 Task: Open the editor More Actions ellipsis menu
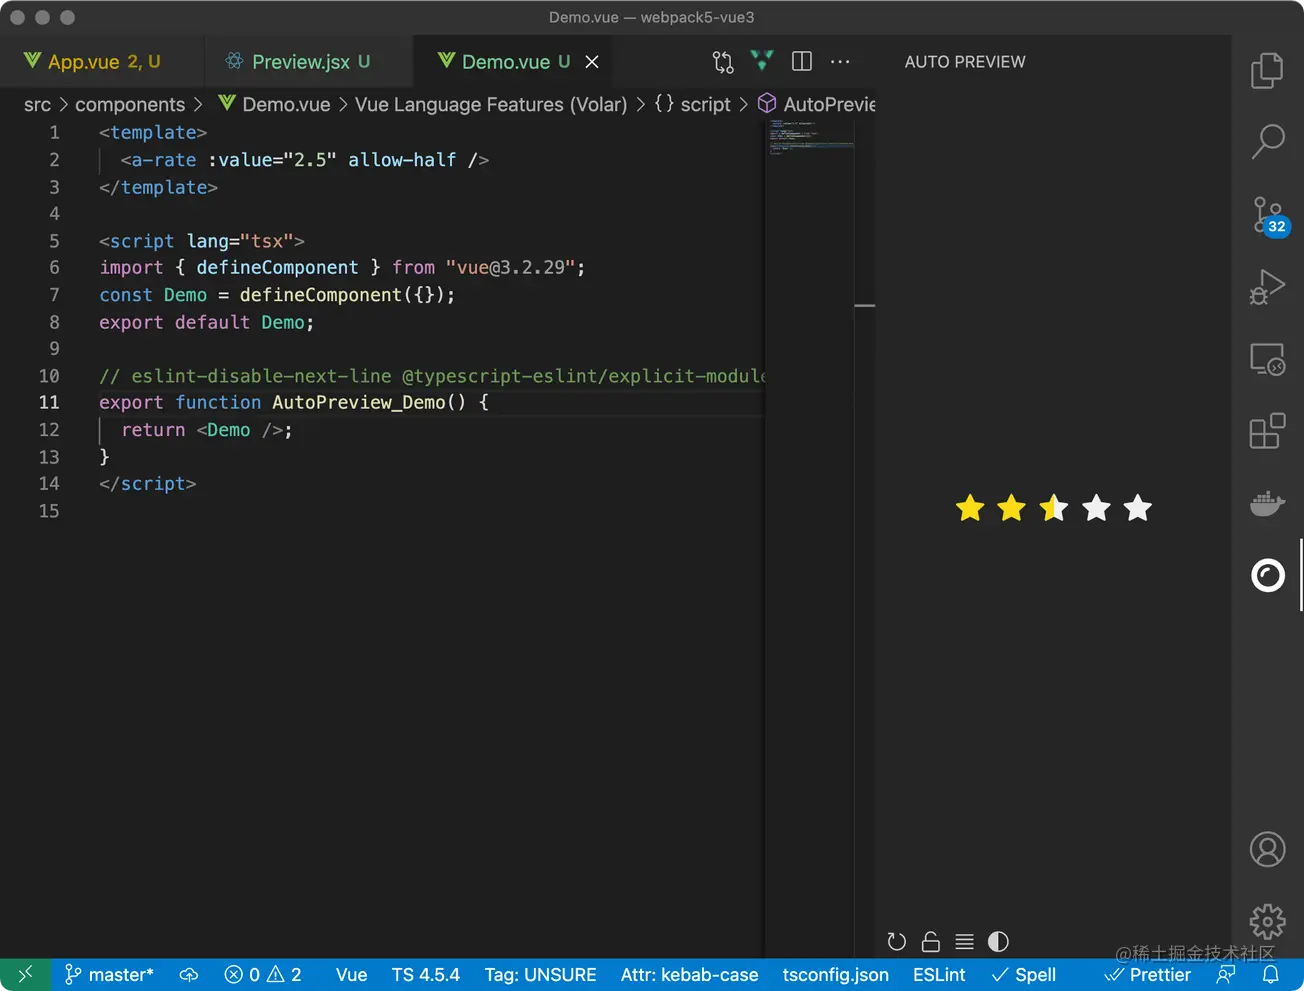tap(840, 61)
